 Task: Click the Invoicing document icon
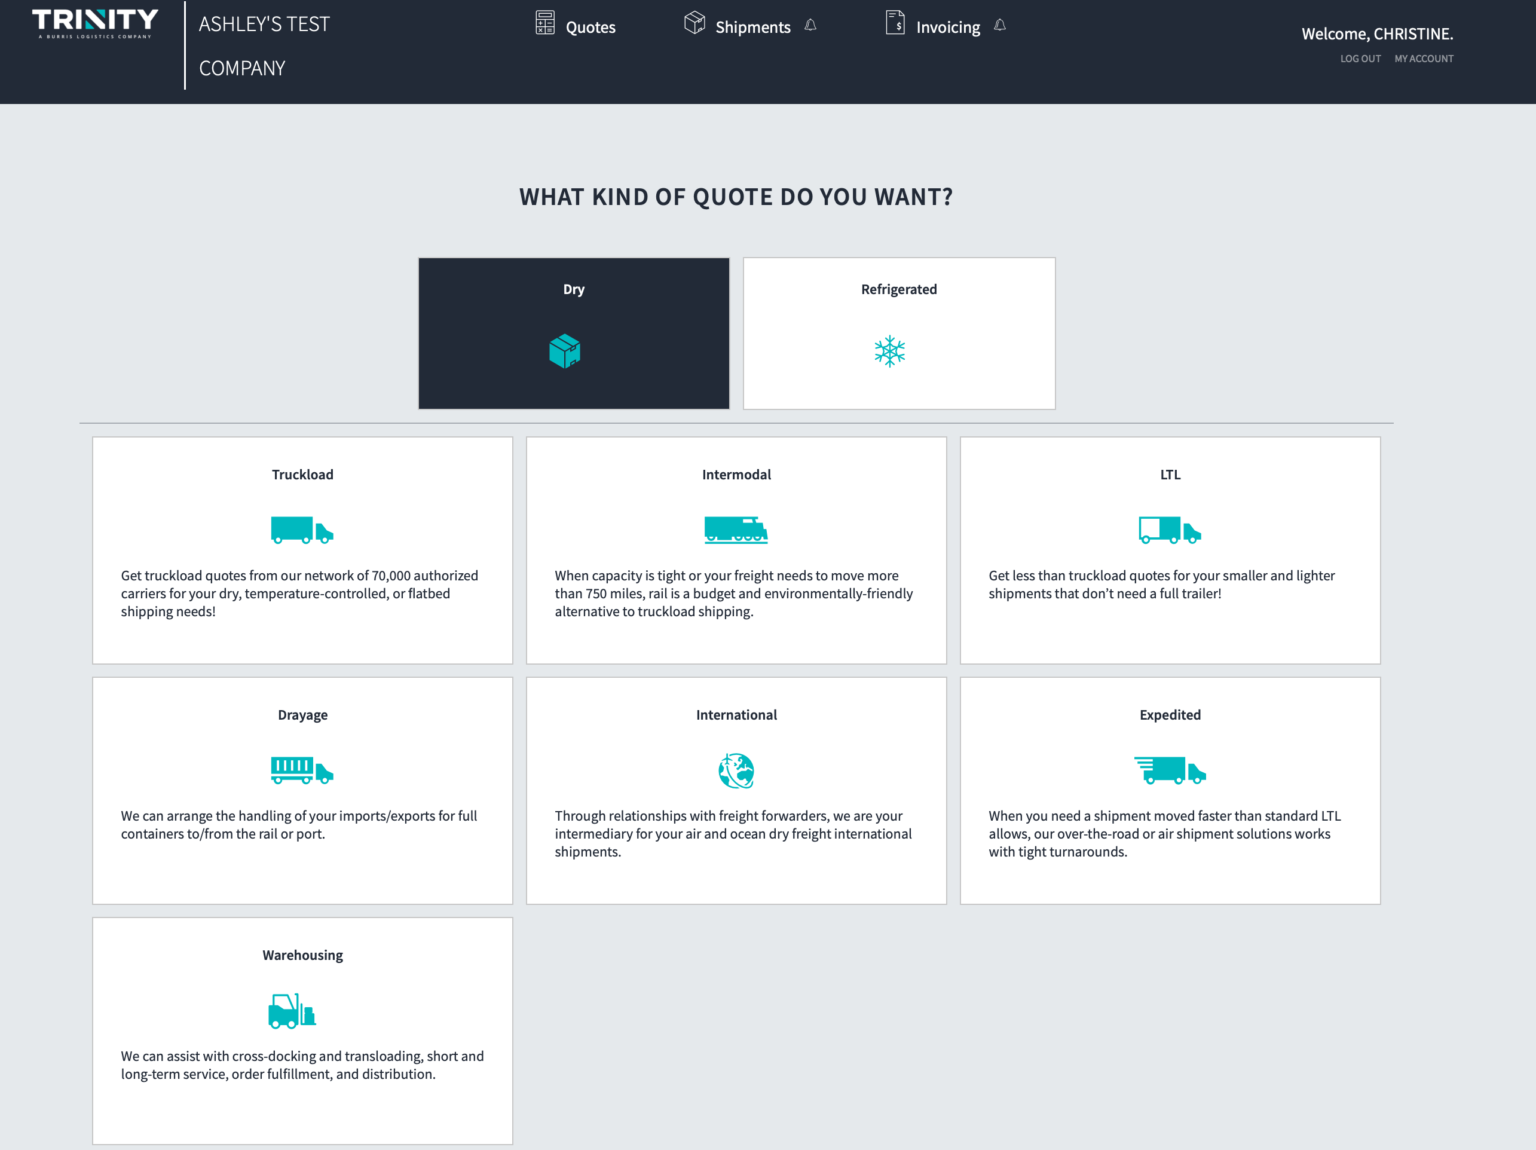[894, 22]
